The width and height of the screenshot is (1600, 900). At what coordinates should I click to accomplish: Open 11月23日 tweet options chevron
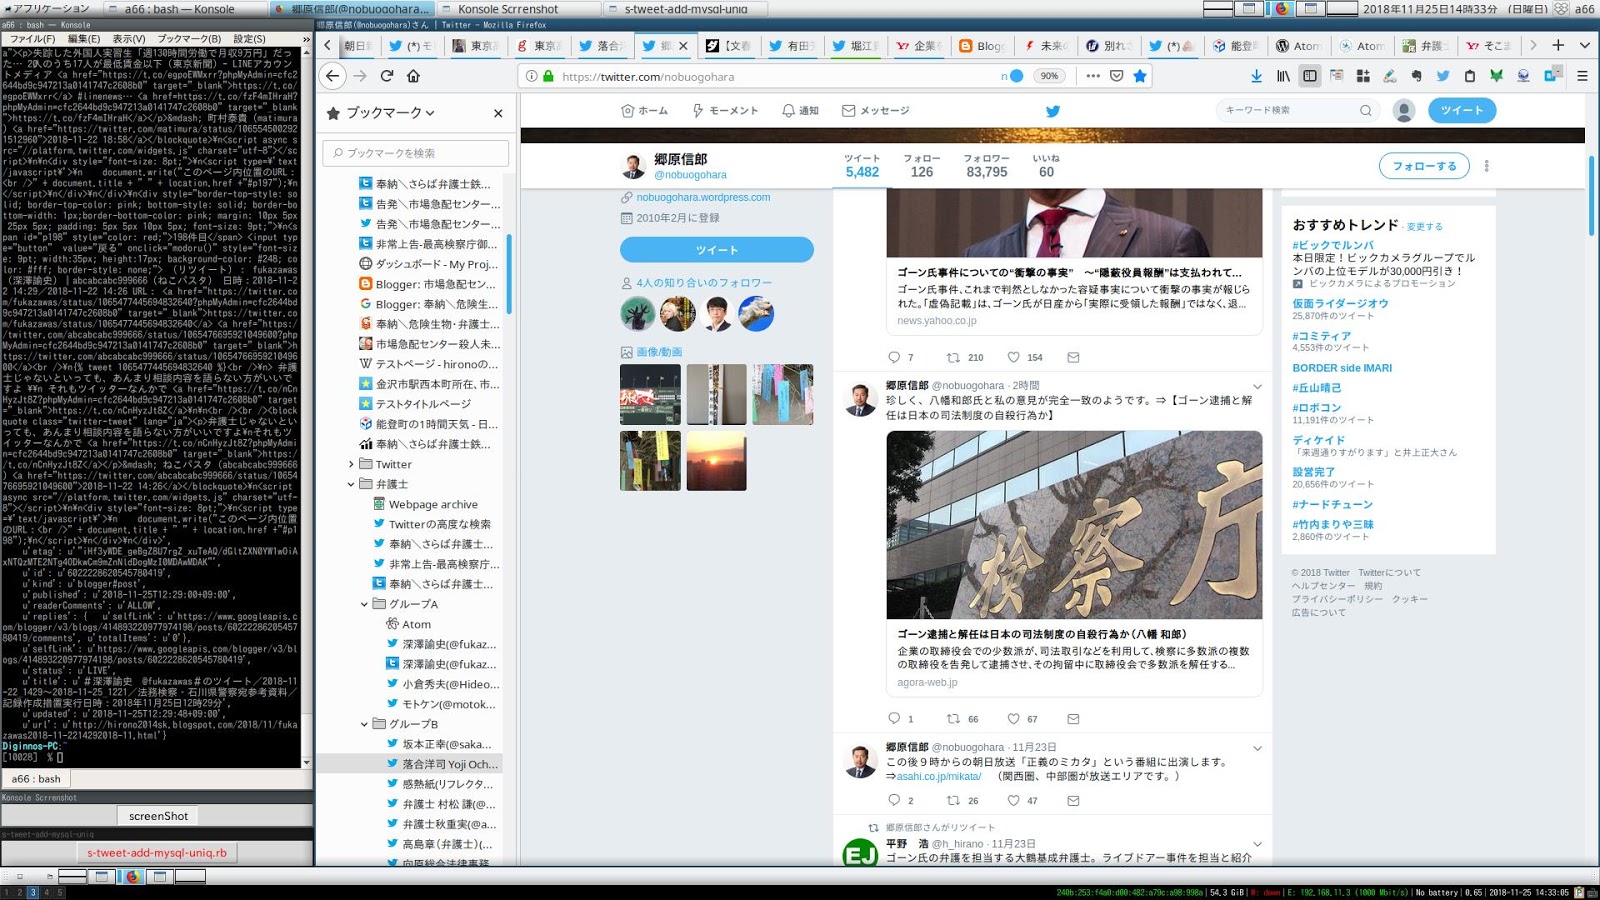[x=1257, y=748]
